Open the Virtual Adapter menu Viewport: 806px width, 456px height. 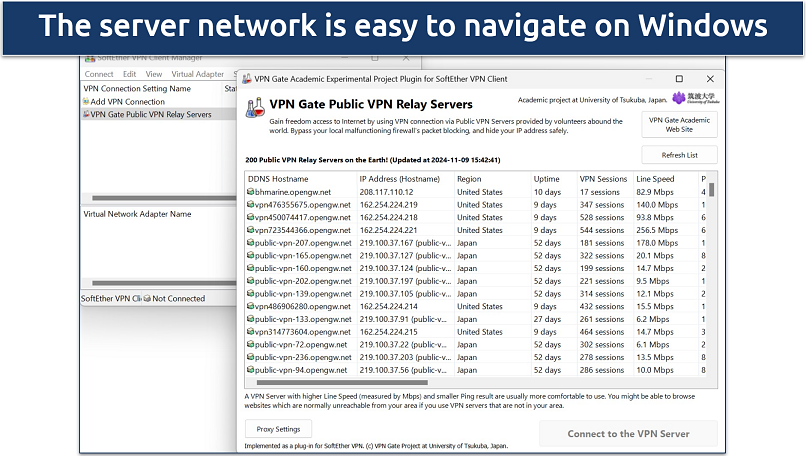[x=197, y=74]
